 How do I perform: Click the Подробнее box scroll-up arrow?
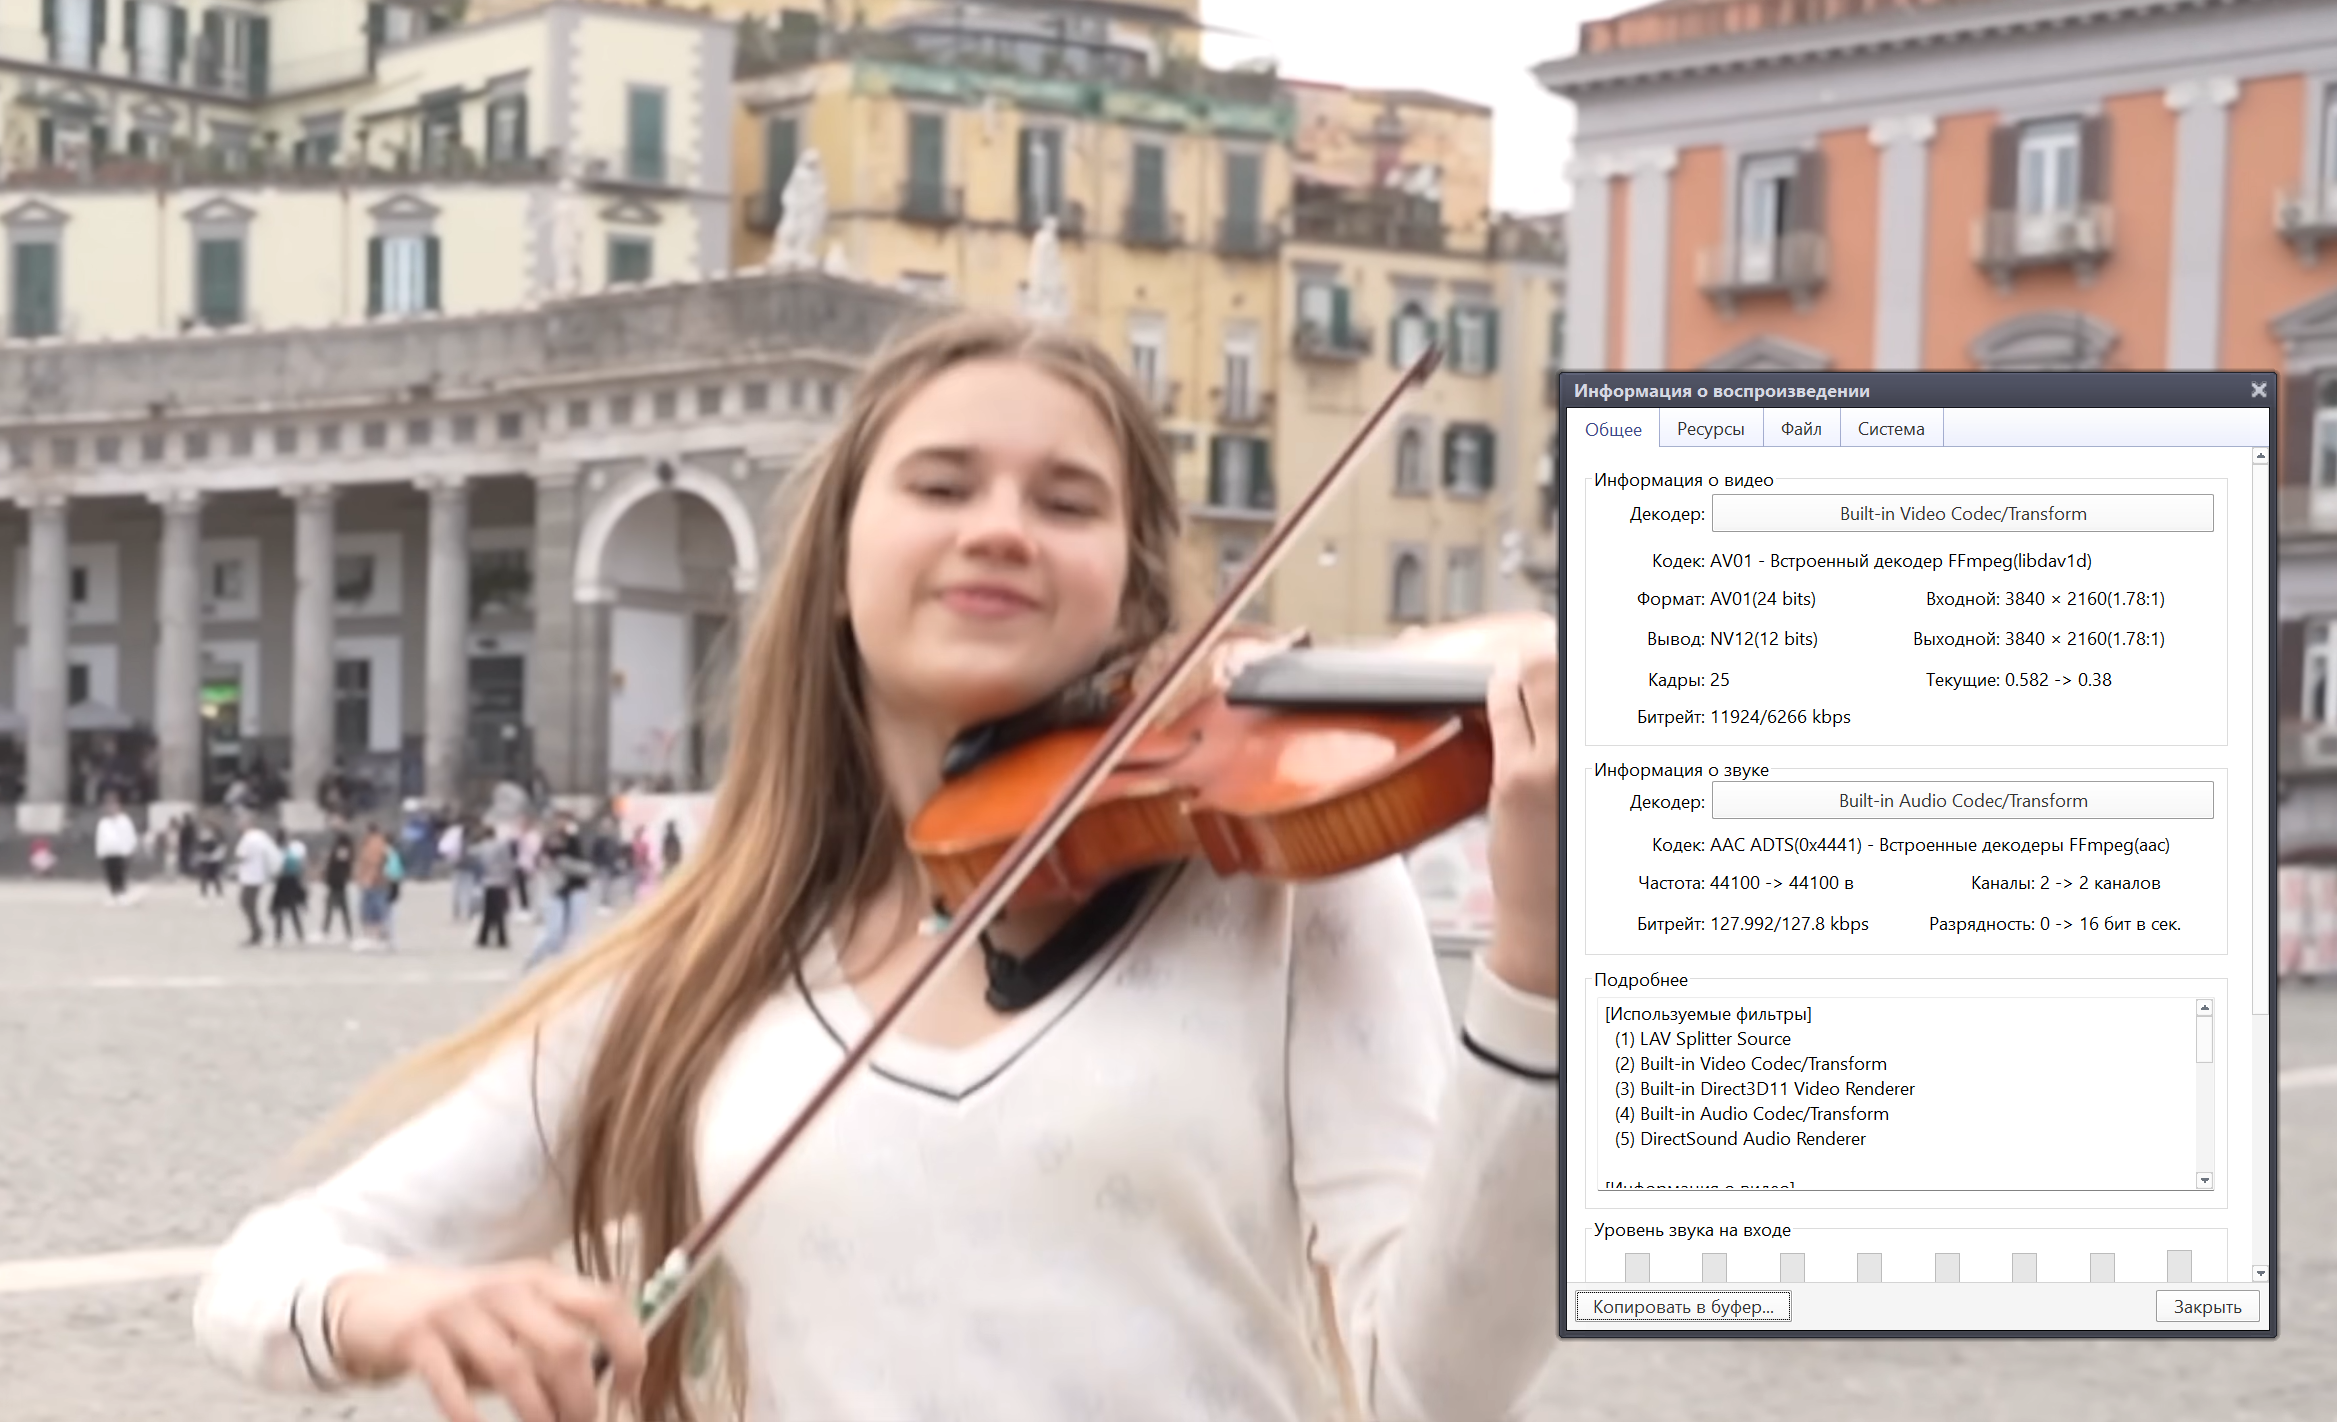coord(2204,1008)
